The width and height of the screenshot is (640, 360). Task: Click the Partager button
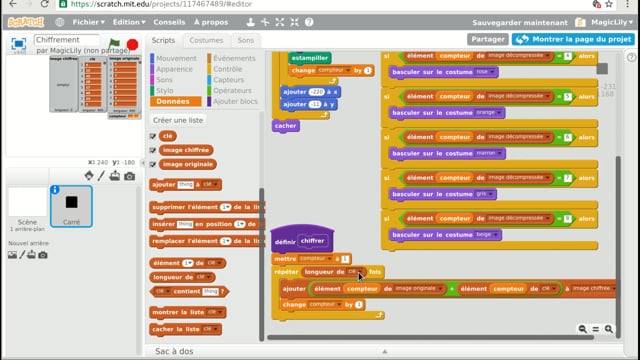pos(488,39)
